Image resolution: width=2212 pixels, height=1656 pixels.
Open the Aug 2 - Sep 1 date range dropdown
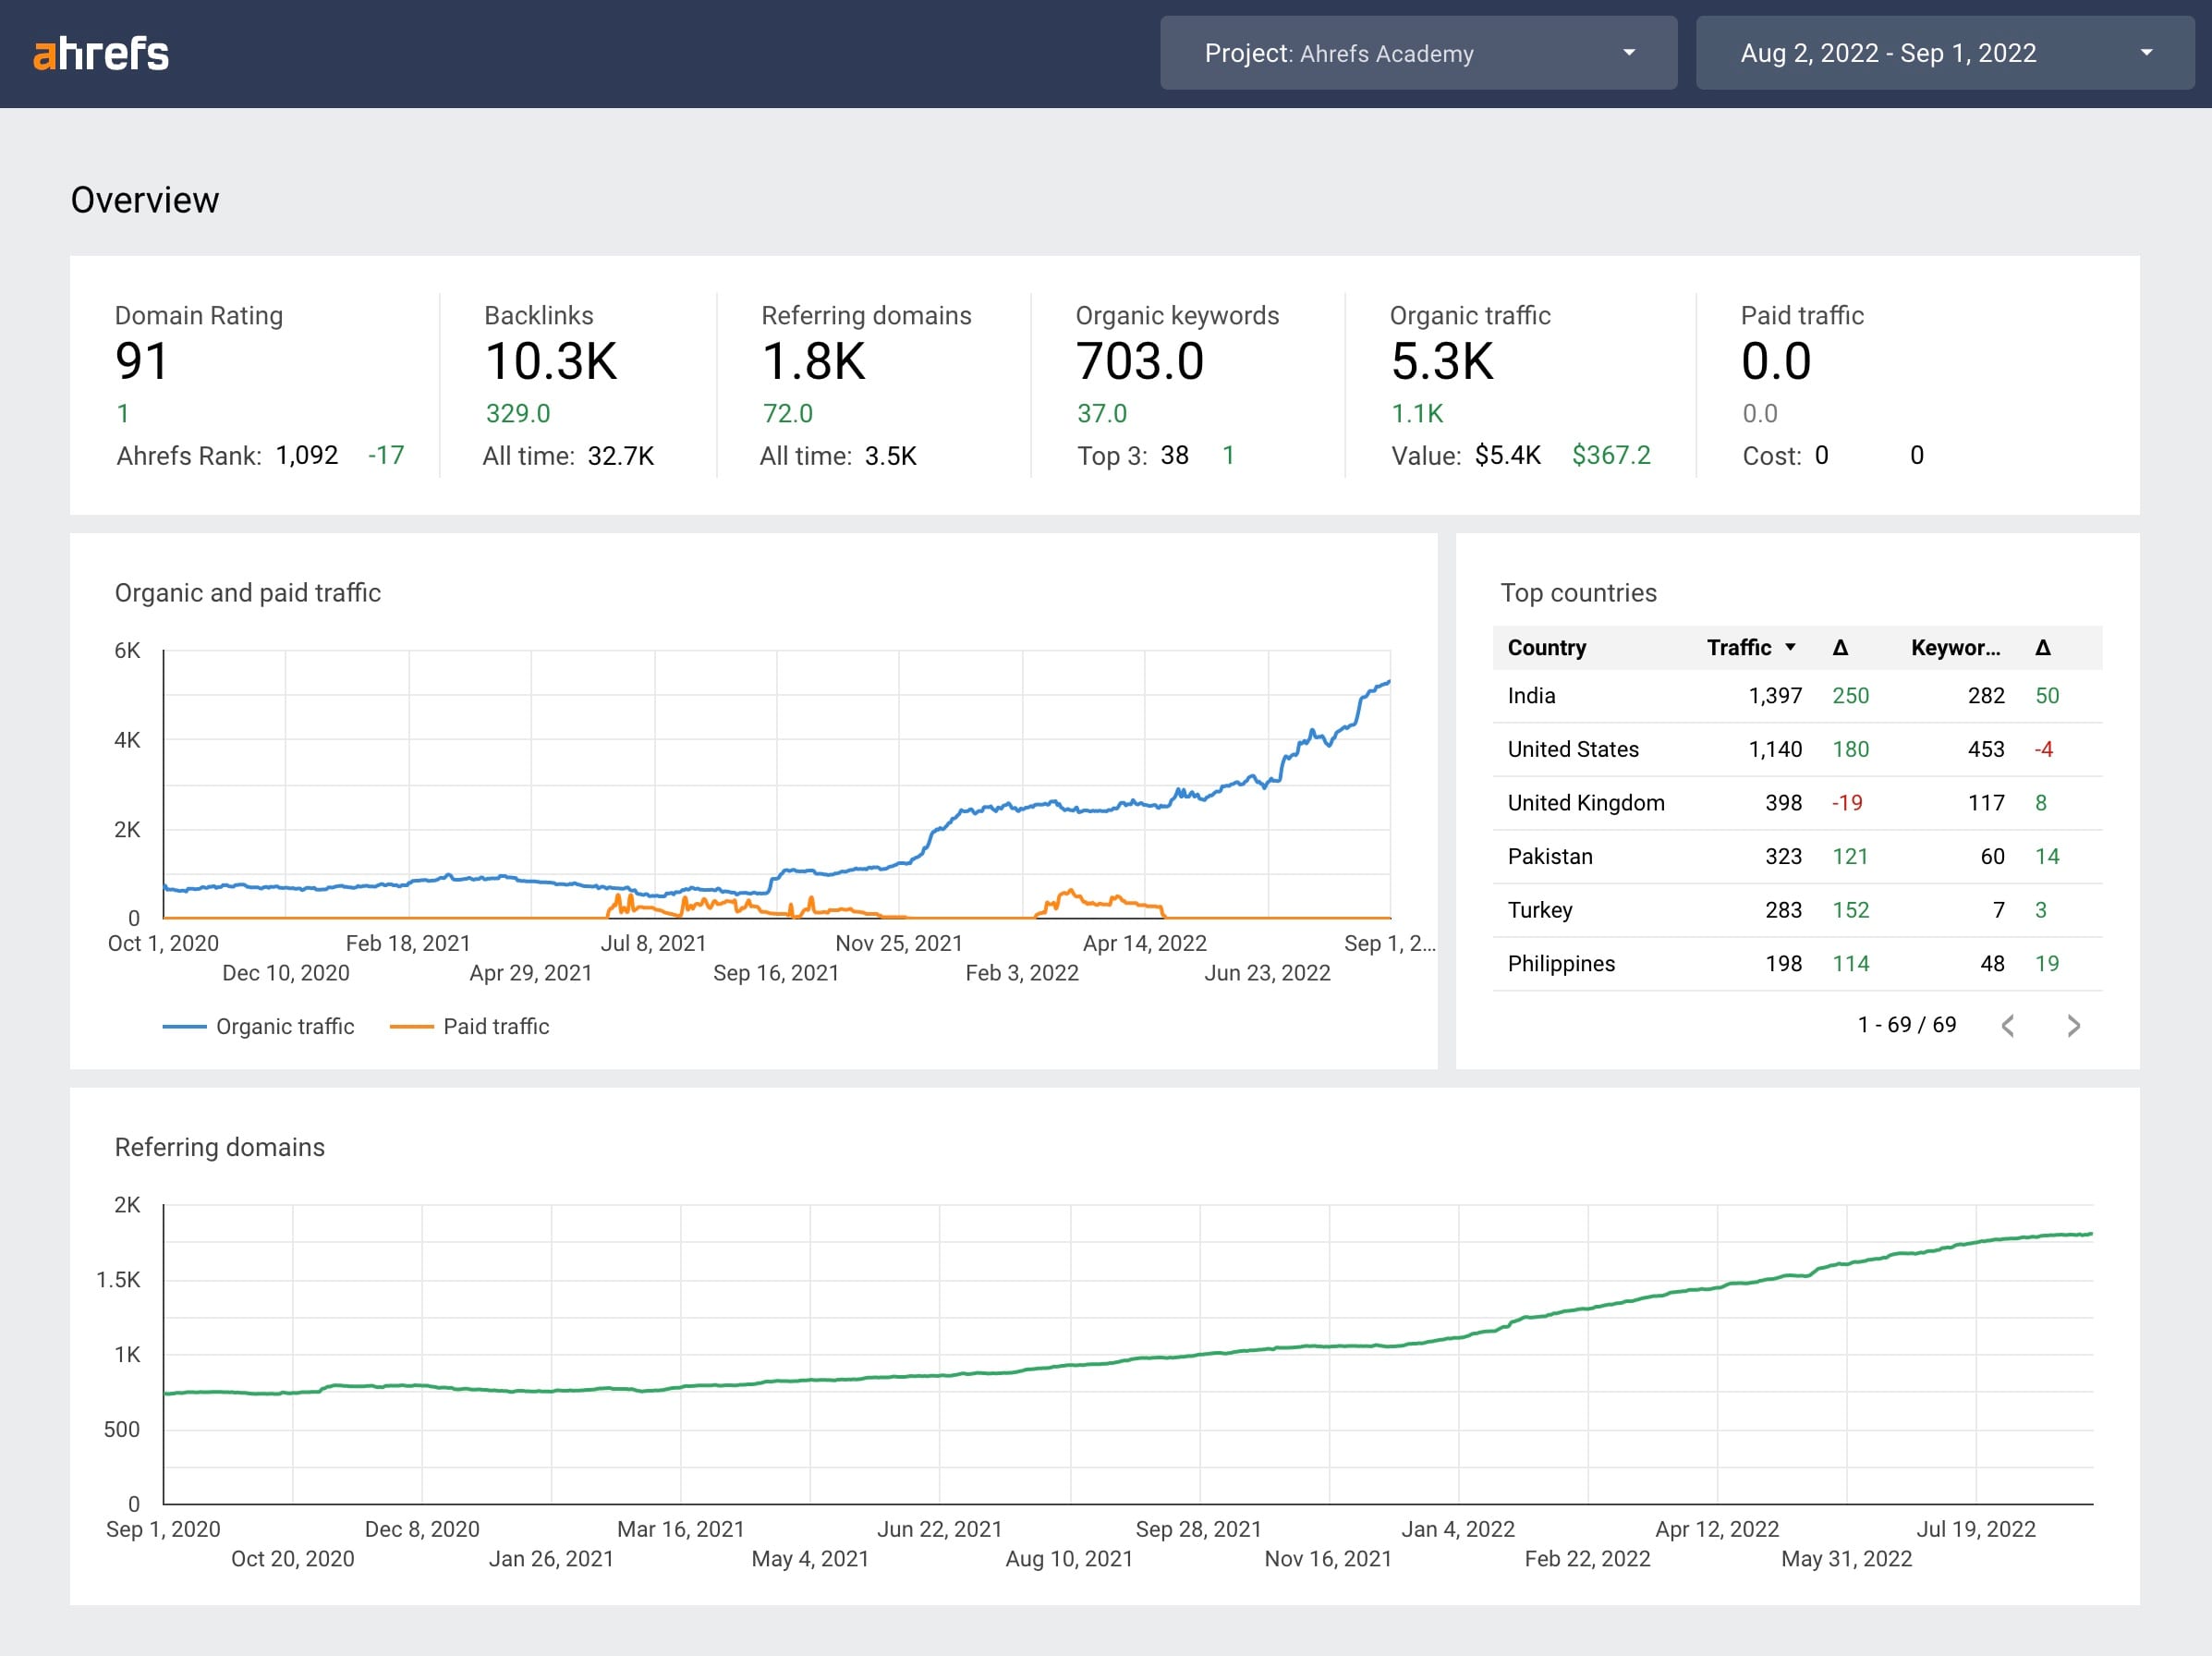click(1943, 53)
